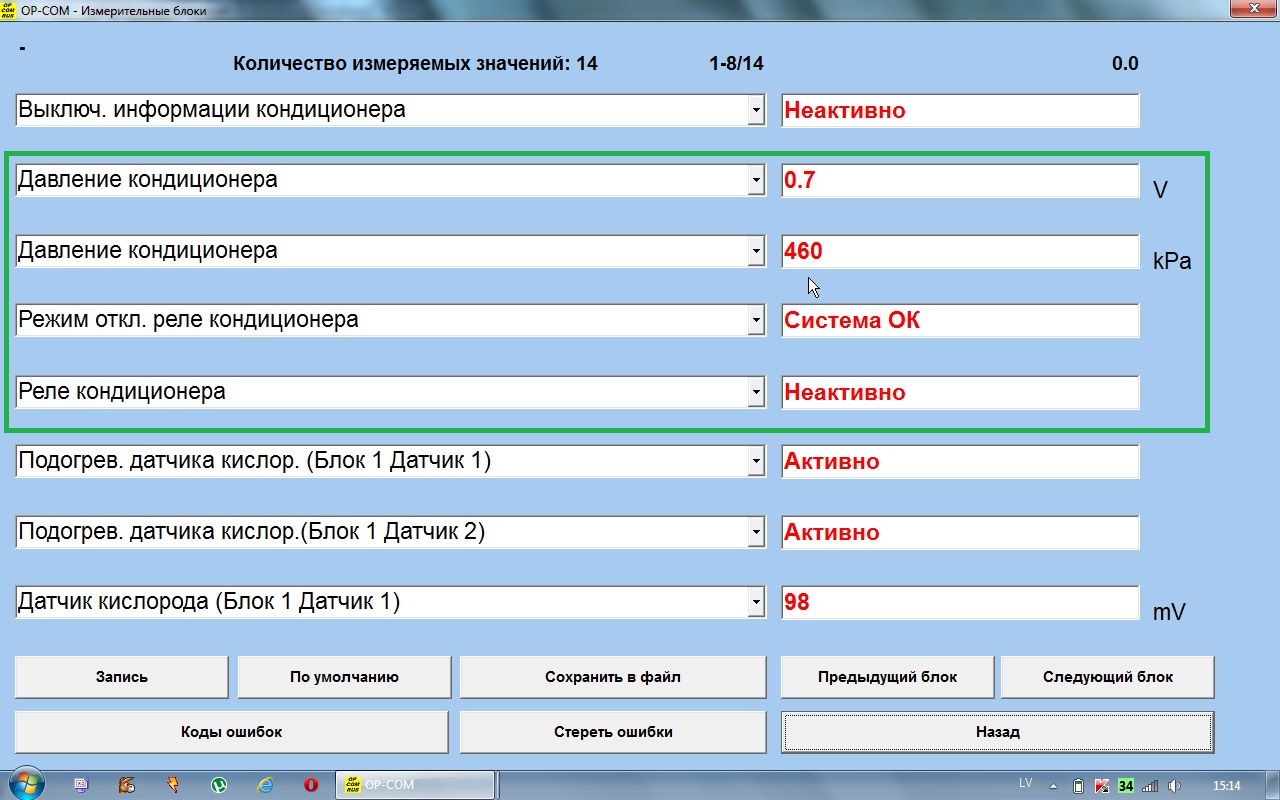Click the network signal tray icon
Viewport: 1280px width, 800px height.
coord(1150,785)
